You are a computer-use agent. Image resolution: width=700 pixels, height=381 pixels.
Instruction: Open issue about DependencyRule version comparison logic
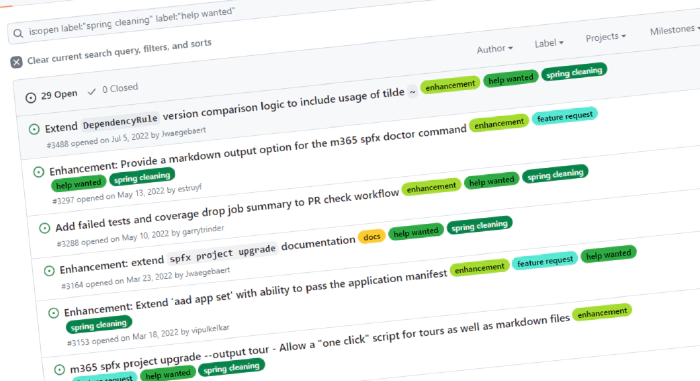225,110
